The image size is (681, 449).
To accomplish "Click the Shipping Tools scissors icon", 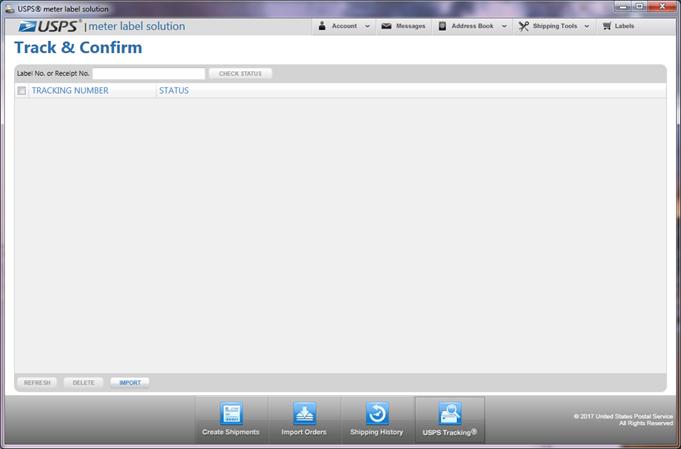I will coord(523,26).
